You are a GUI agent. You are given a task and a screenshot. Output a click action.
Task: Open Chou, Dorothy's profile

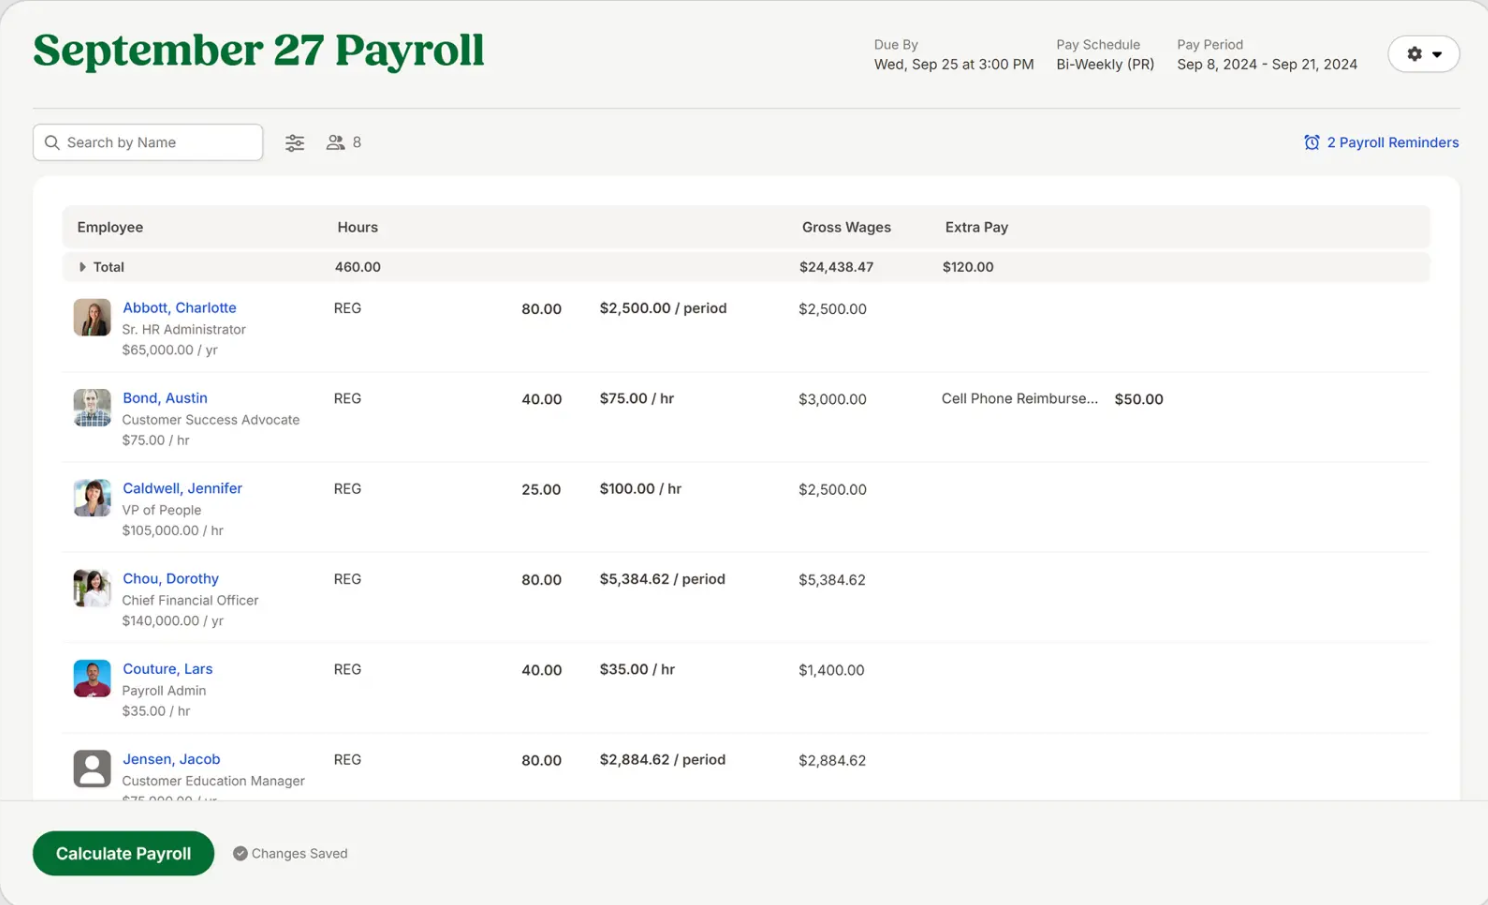170,578
